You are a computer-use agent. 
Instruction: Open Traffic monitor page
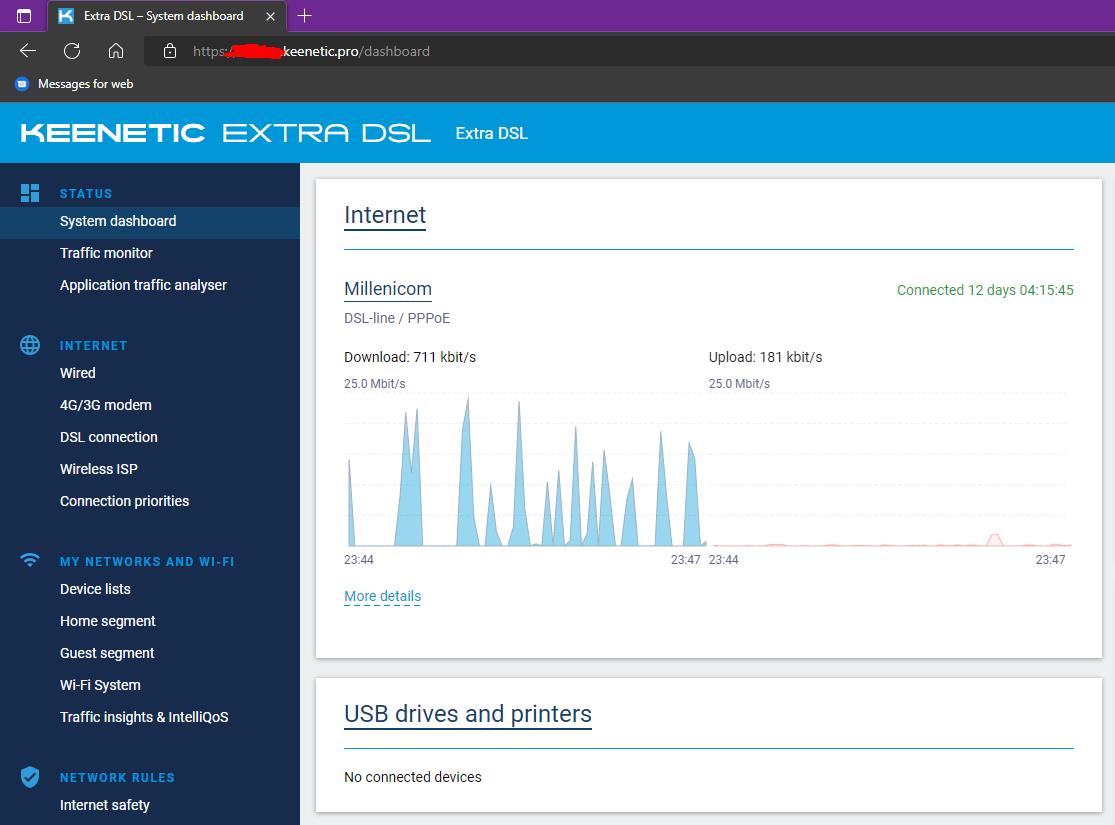pyautogui.click(x=106, y=253)
